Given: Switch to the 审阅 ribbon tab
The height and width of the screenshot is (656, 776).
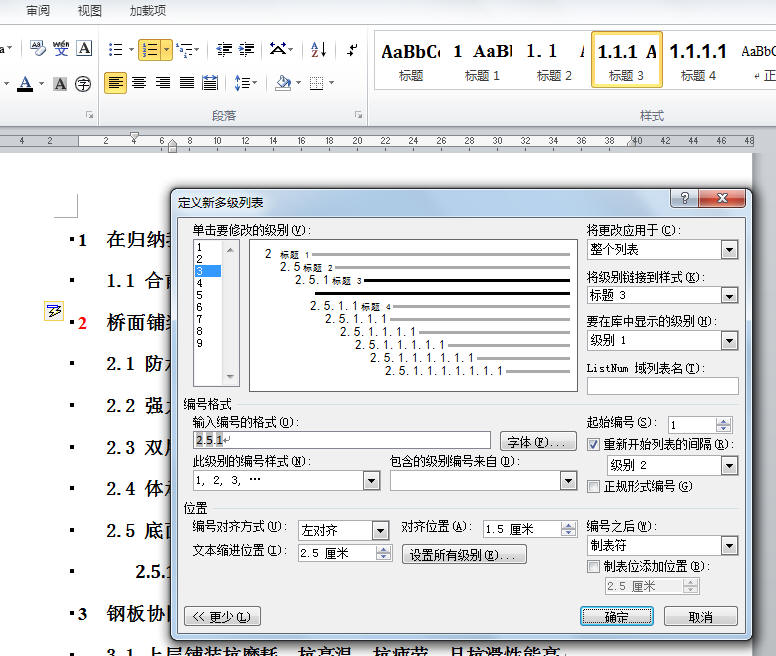Looking at the screenshot, I should click(38, 10).
